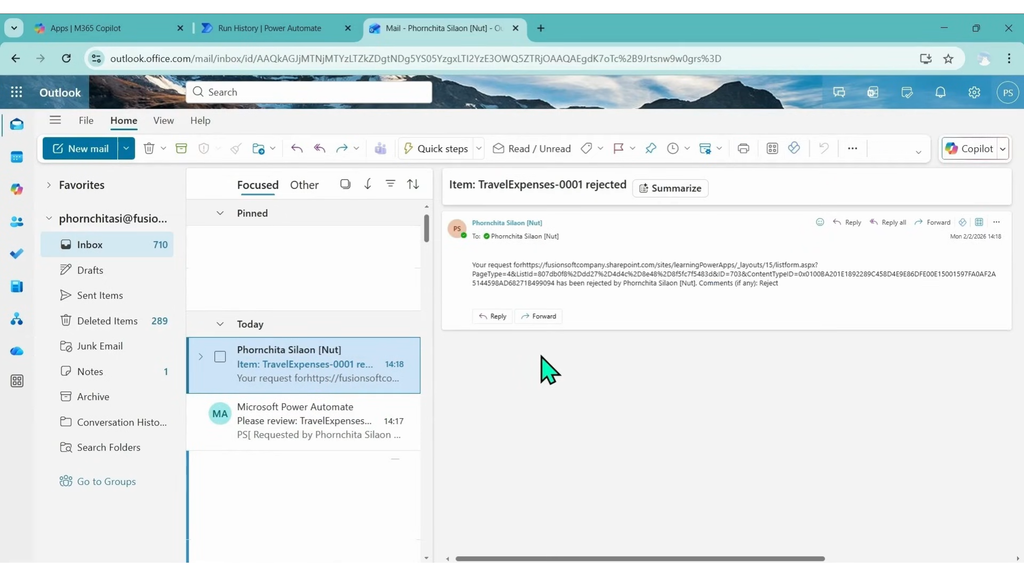Open the Outlook app launcher grid
1024x576 pixels.
16,92
